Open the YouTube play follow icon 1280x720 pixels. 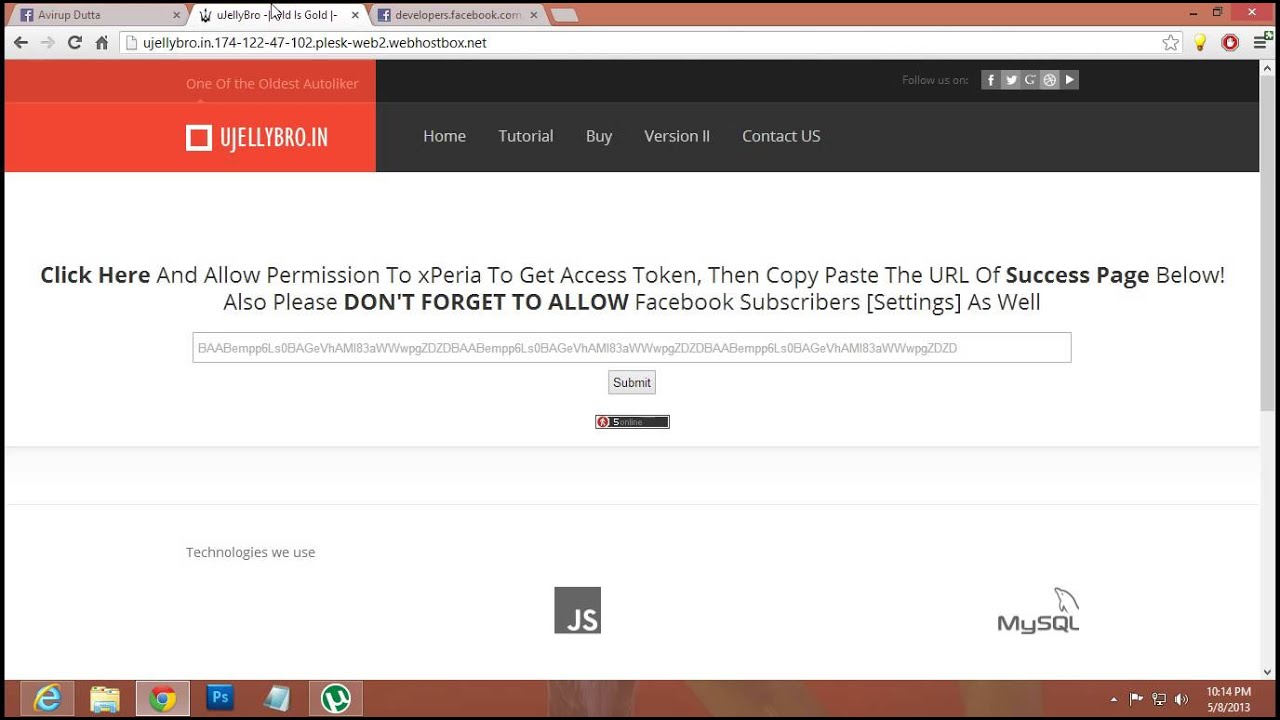click(1069, 80)
